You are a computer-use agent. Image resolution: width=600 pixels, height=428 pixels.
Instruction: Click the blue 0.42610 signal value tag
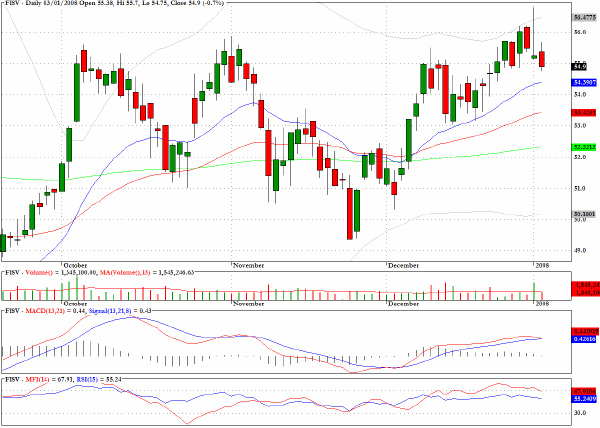584,339
